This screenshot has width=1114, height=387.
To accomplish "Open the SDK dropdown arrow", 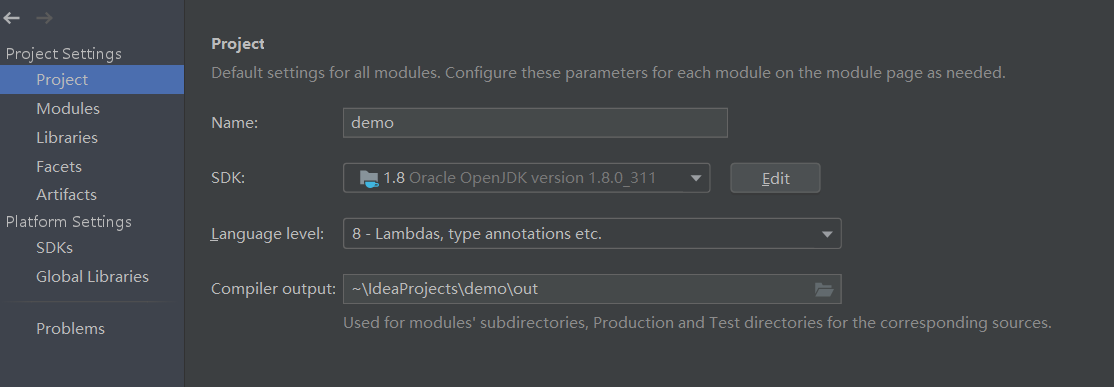I will 696,178.
